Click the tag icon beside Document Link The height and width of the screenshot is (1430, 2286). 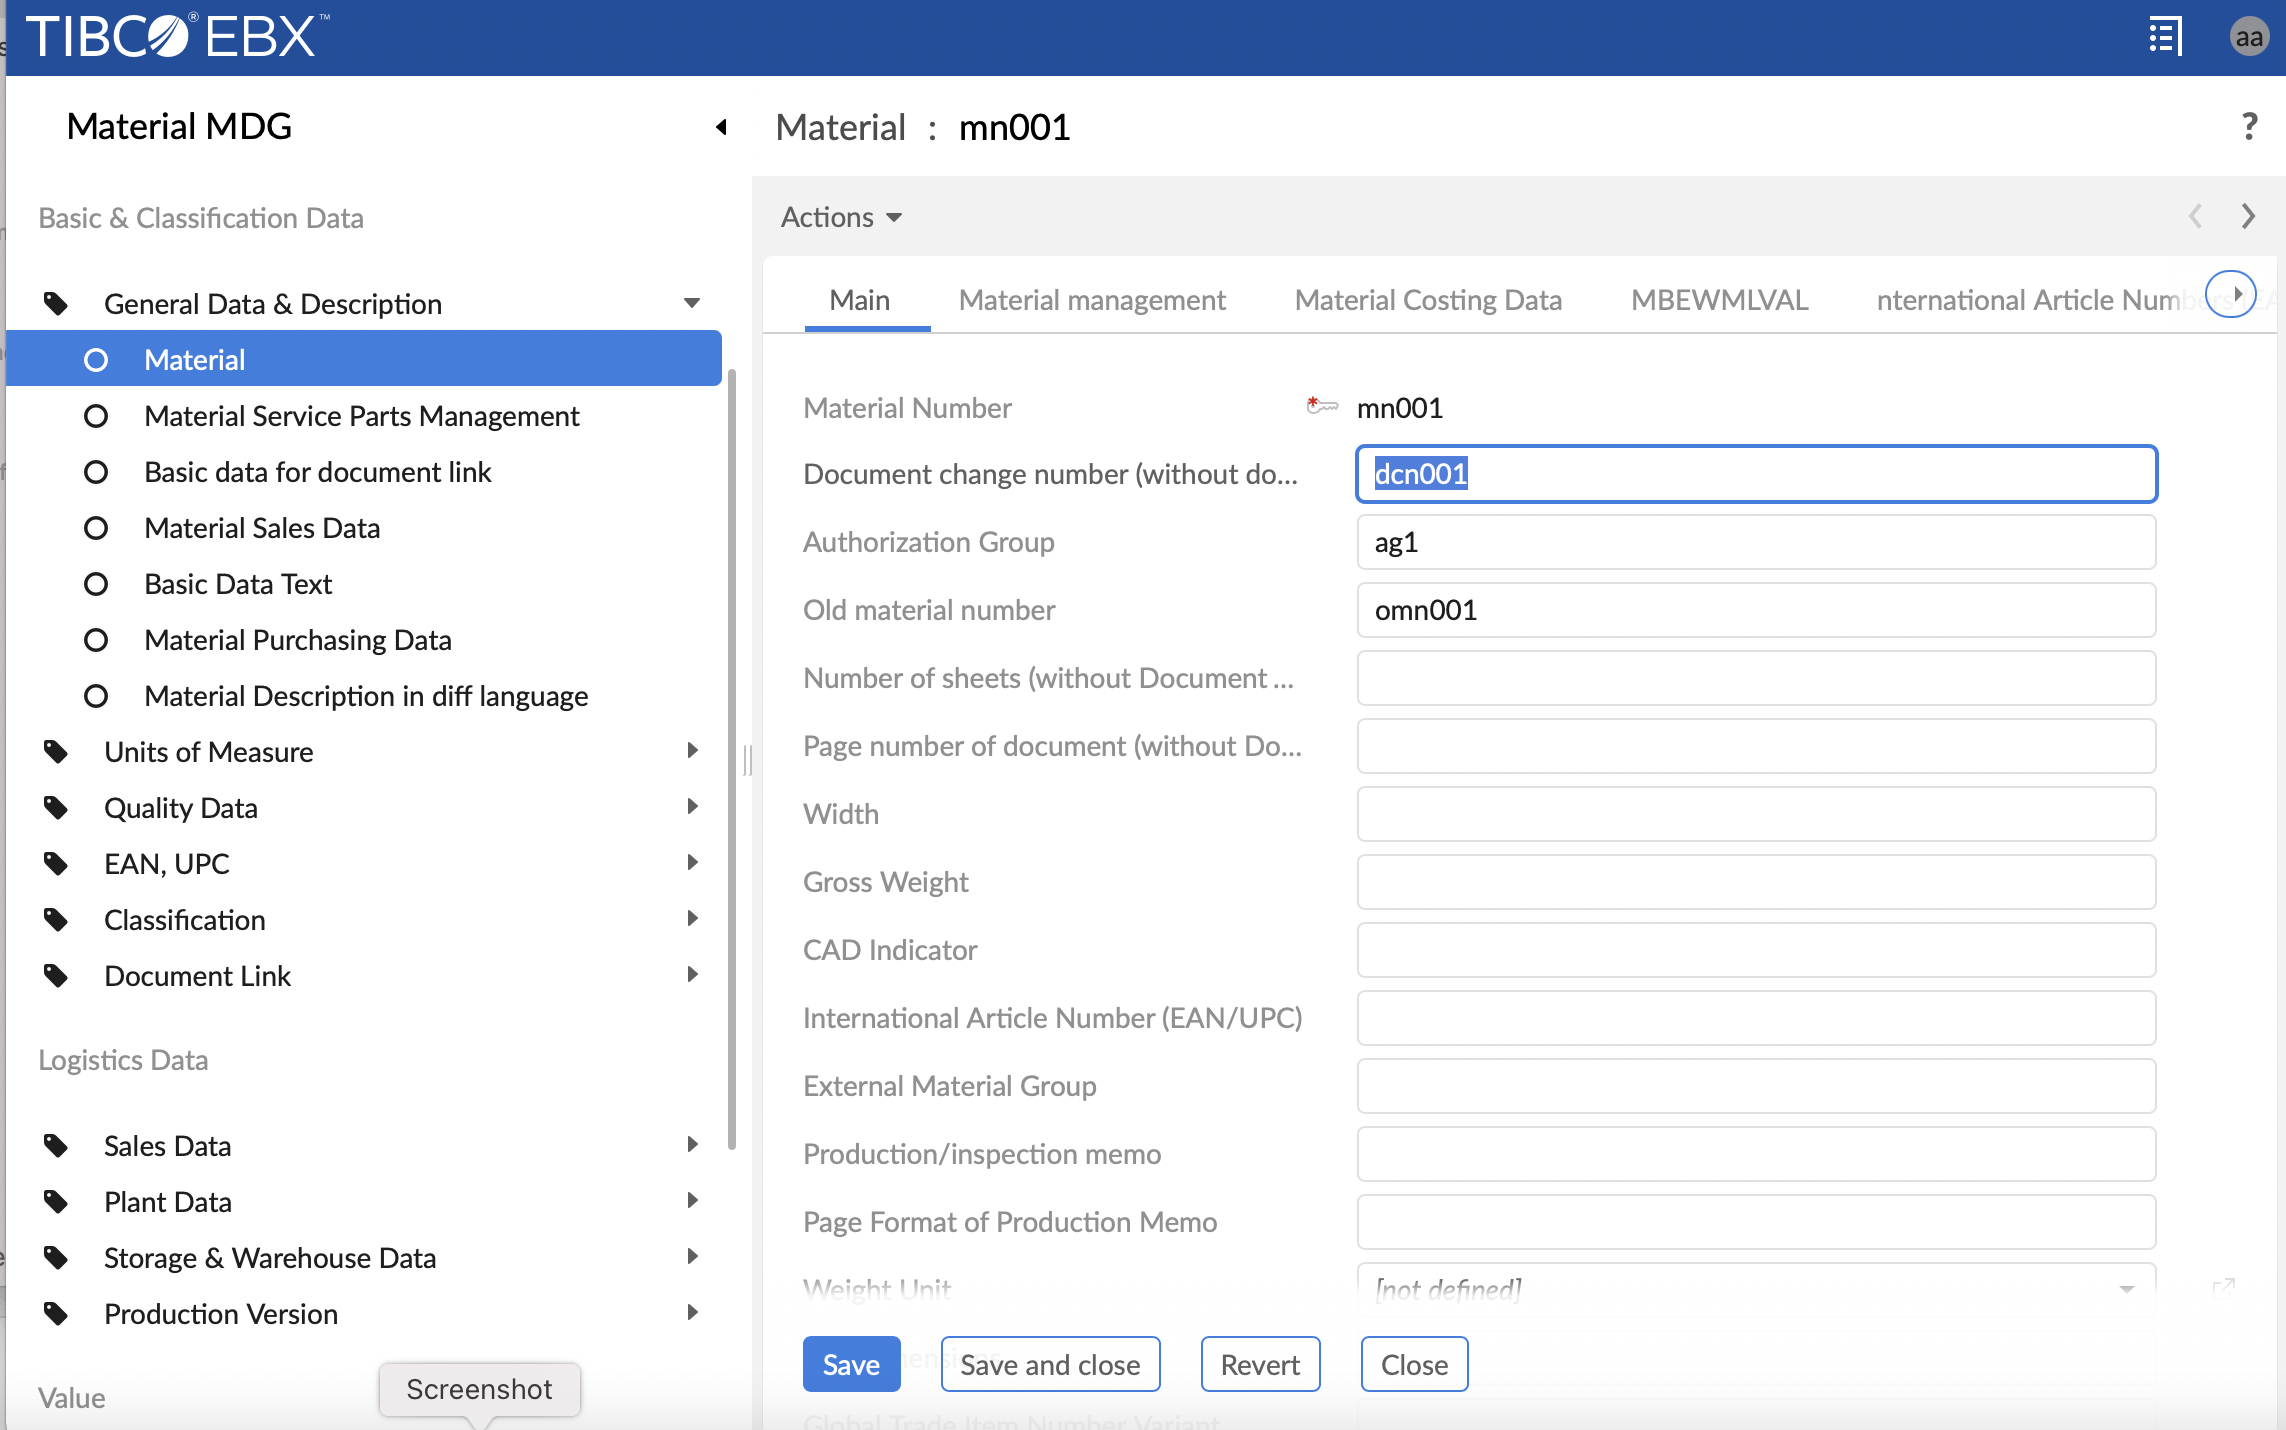click(56, 975)
